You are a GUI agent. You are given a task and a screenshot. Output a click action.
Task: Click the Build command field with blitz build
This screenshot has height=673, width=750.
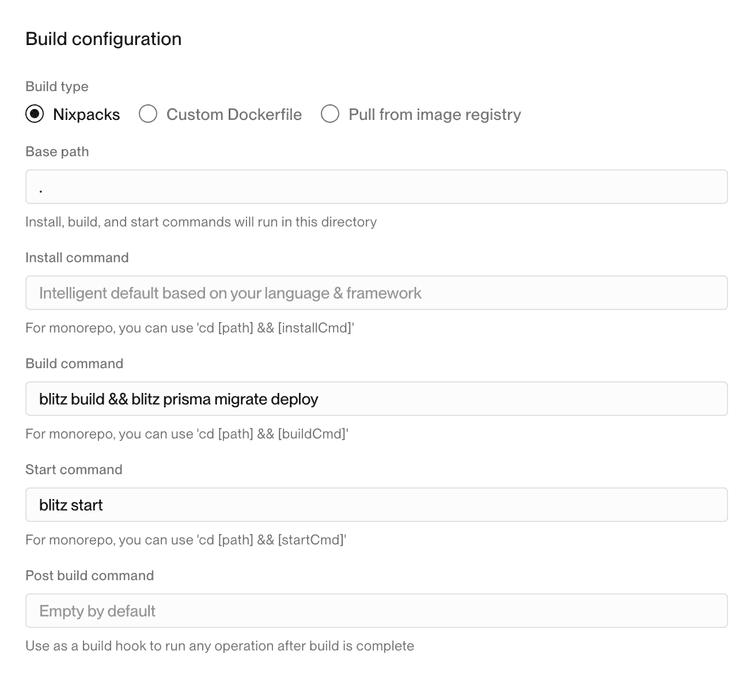click(376, 399)
